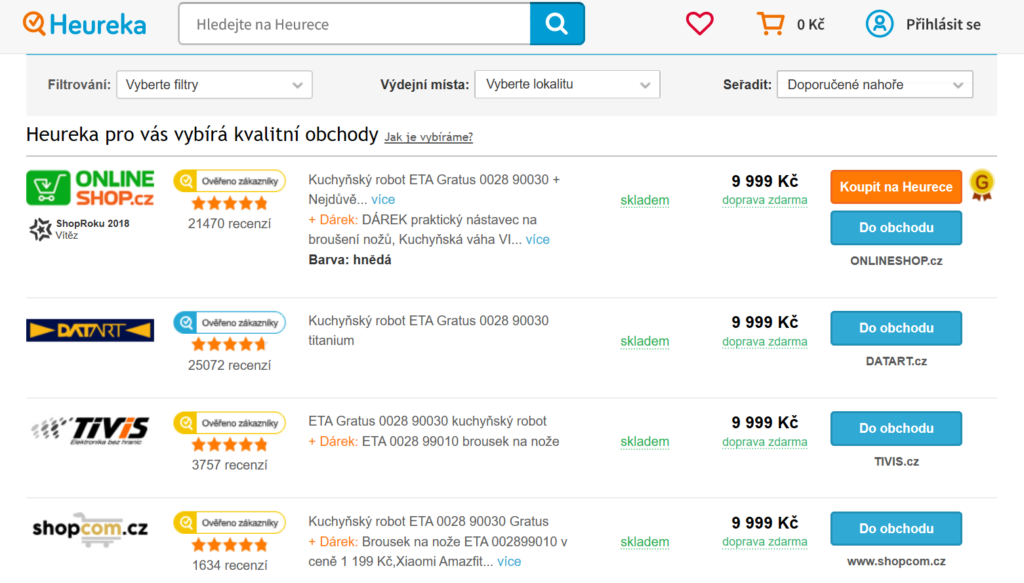The height and width of the screenshot is (583, 1024).
Task: Expand the Vyberte filtry dropdown
Action: coord(214,85)
